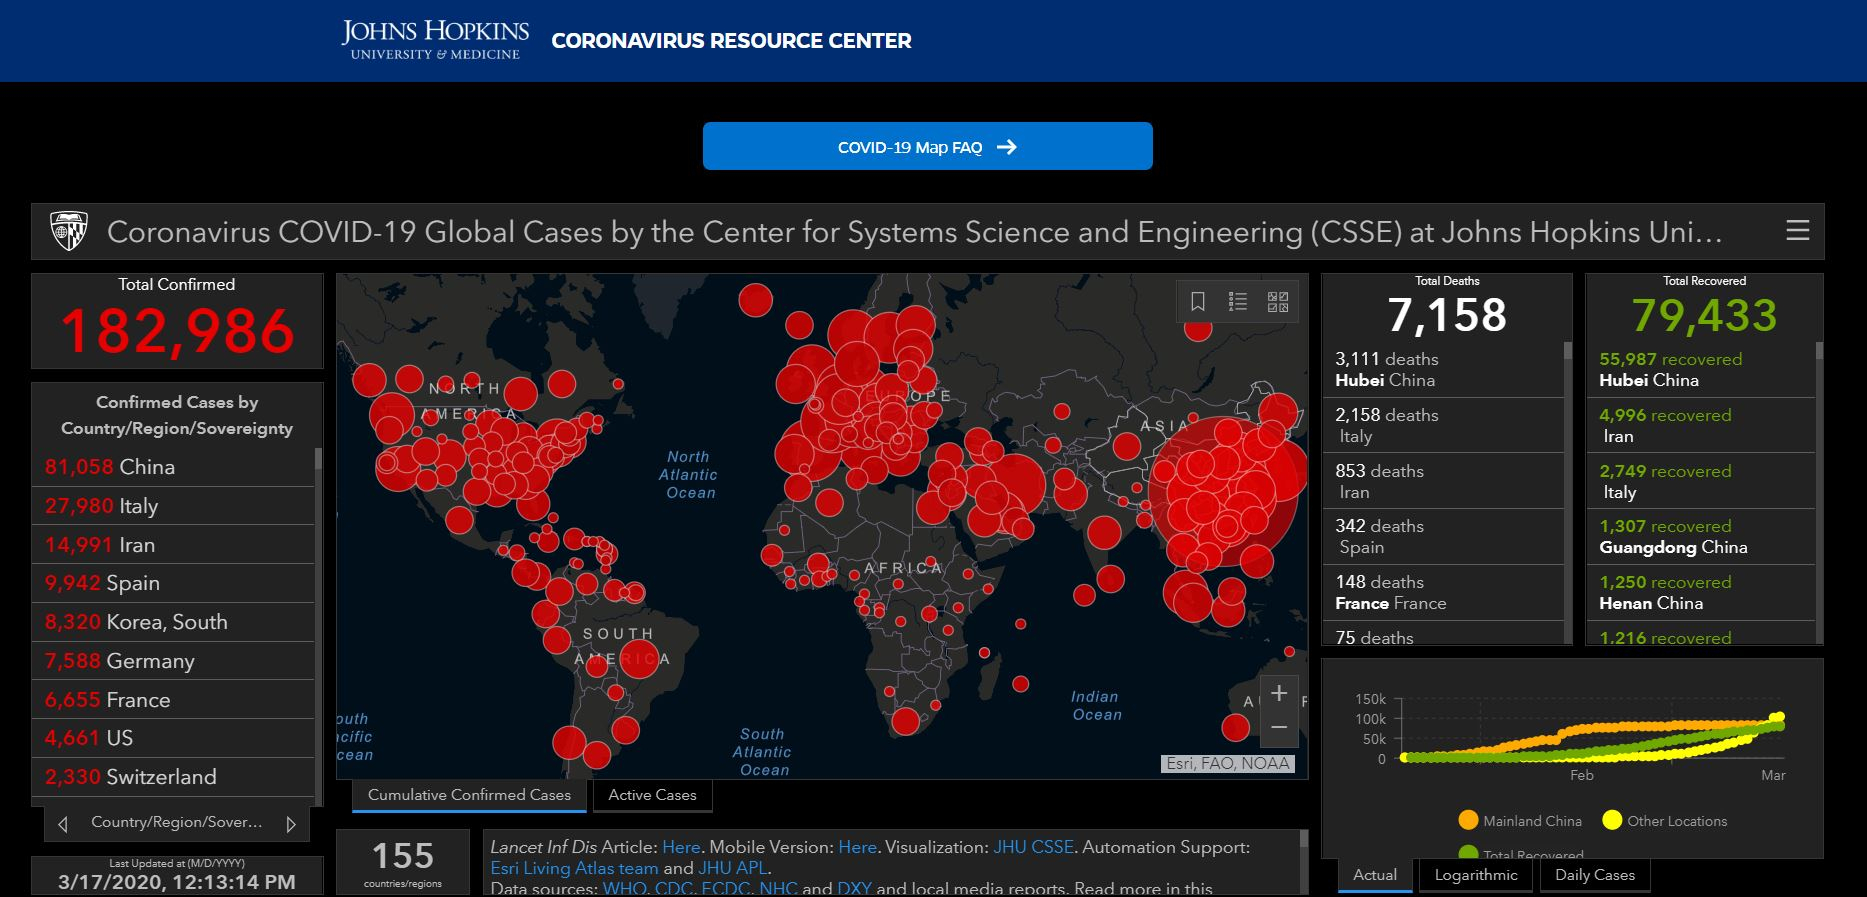
Task: Select the Daily Cases chart tab
Action: click(1594, 875)
